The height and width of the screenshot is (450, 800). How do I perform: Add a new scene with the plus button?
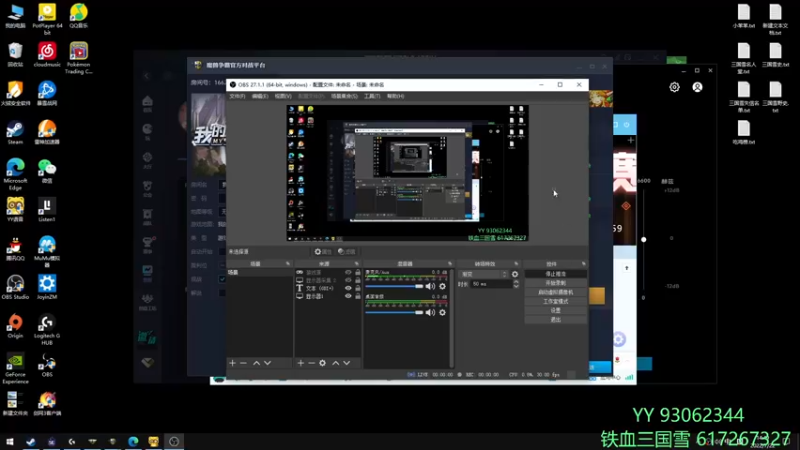[x=233, y=363]
